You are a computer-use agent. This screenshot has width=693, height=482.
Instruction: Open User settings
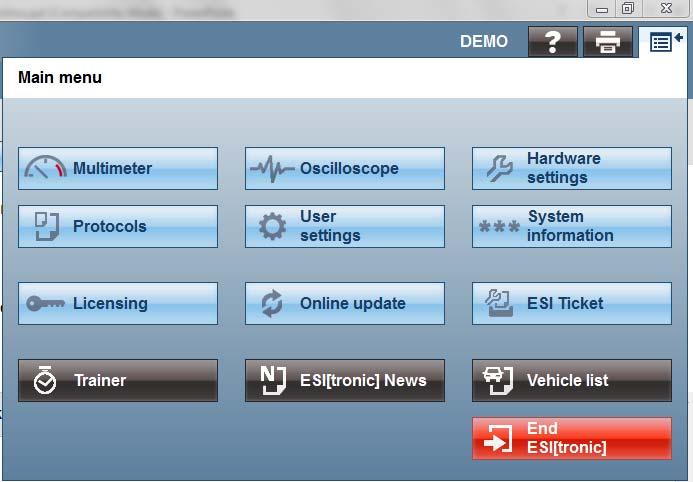[x=345, y=226]
